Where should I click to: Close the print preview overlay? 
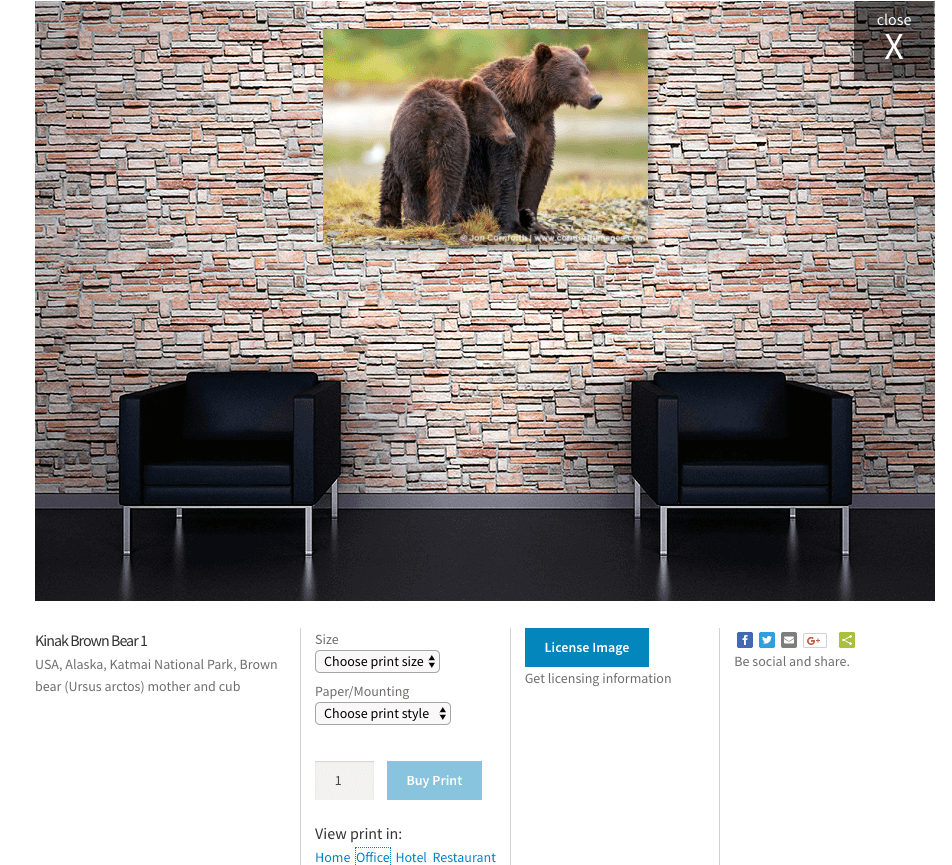[x=894, y=38]
